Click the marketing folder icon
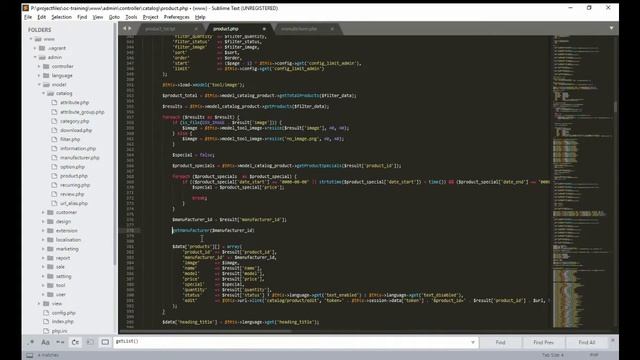 pos(50,249)
